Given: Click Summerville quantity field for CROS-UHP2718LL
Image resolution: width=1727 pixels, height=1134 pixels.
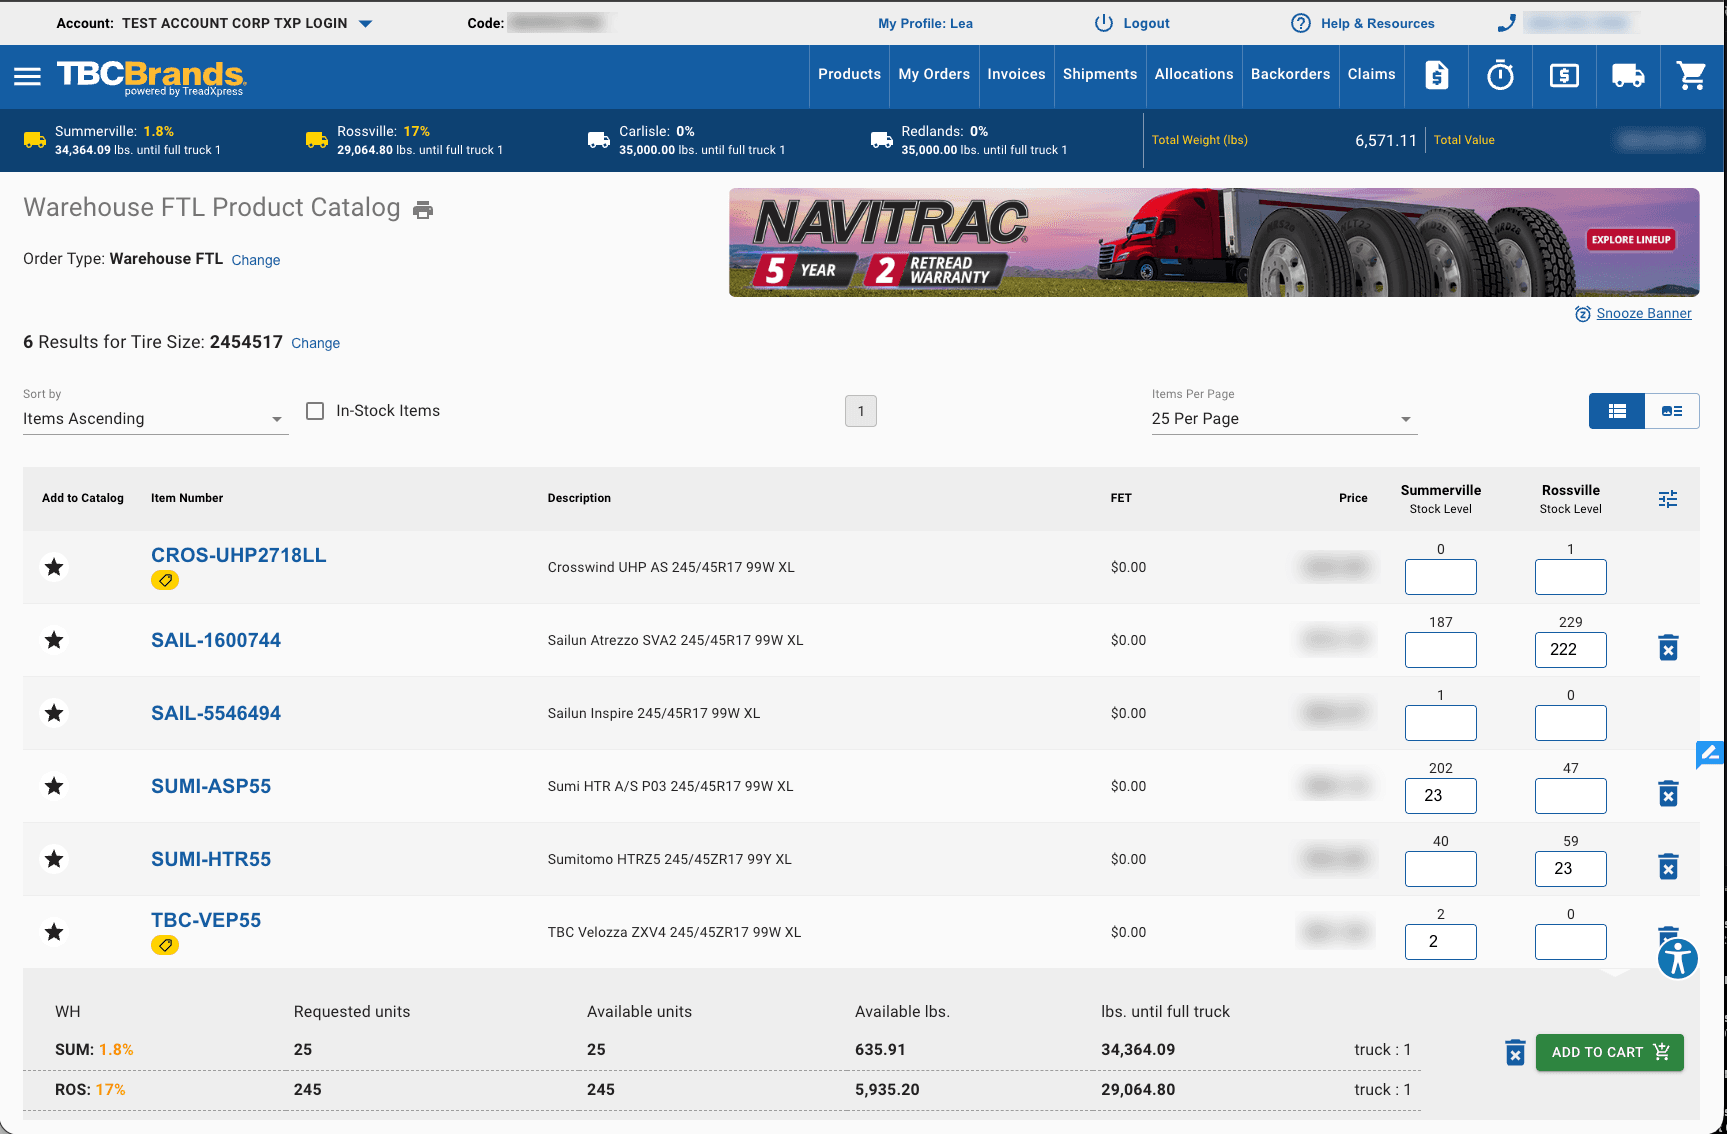Looking at the screenshot, I should point(1440,577).
